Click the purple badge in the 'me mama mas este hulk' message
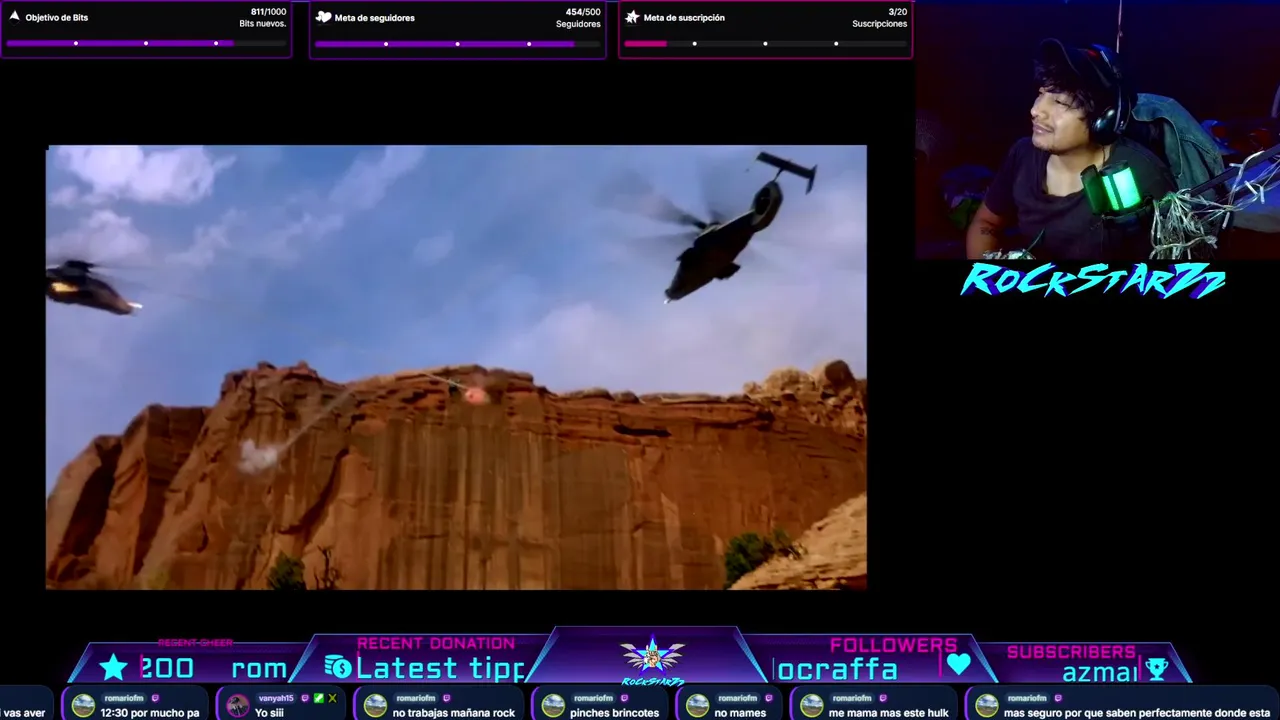The width and height of the screenshot is (1280, 720). point(883,698)
